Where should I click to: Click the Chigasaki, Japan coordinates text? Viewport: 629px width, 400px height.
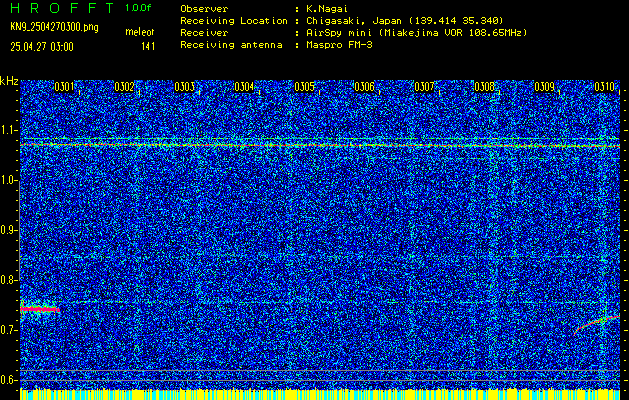click(x=405, y=21)
